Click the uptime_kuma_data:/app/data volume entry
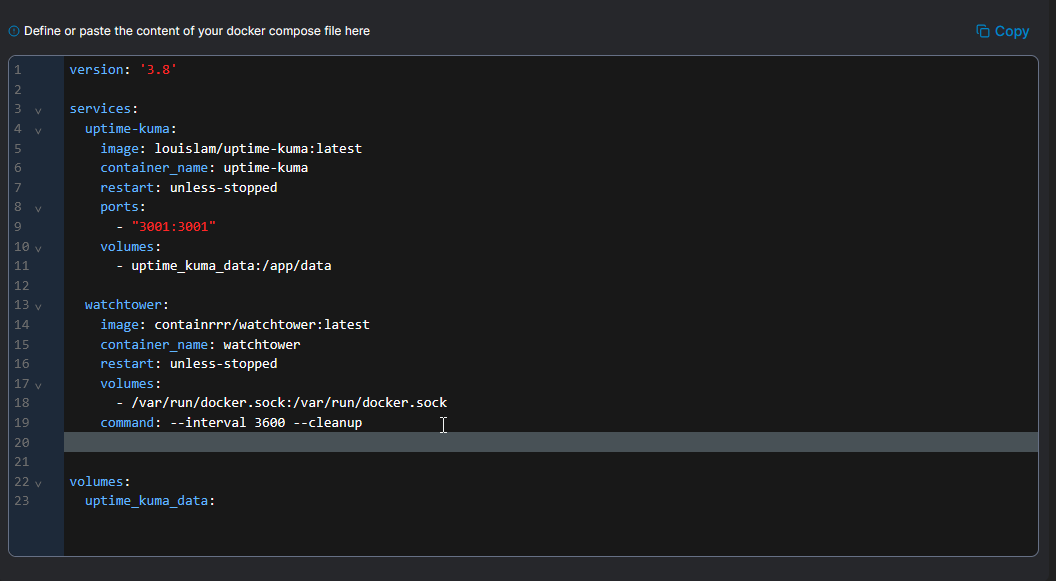This screenshot has width=1056, height=581. point(231,266)
